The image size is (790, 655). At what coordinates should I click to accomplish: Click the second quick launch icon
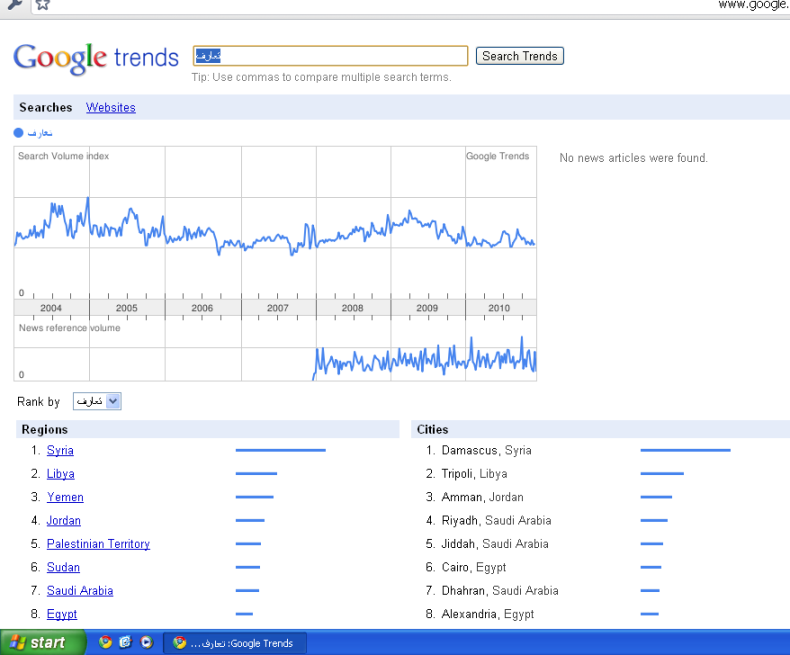(x=126, y=643)
